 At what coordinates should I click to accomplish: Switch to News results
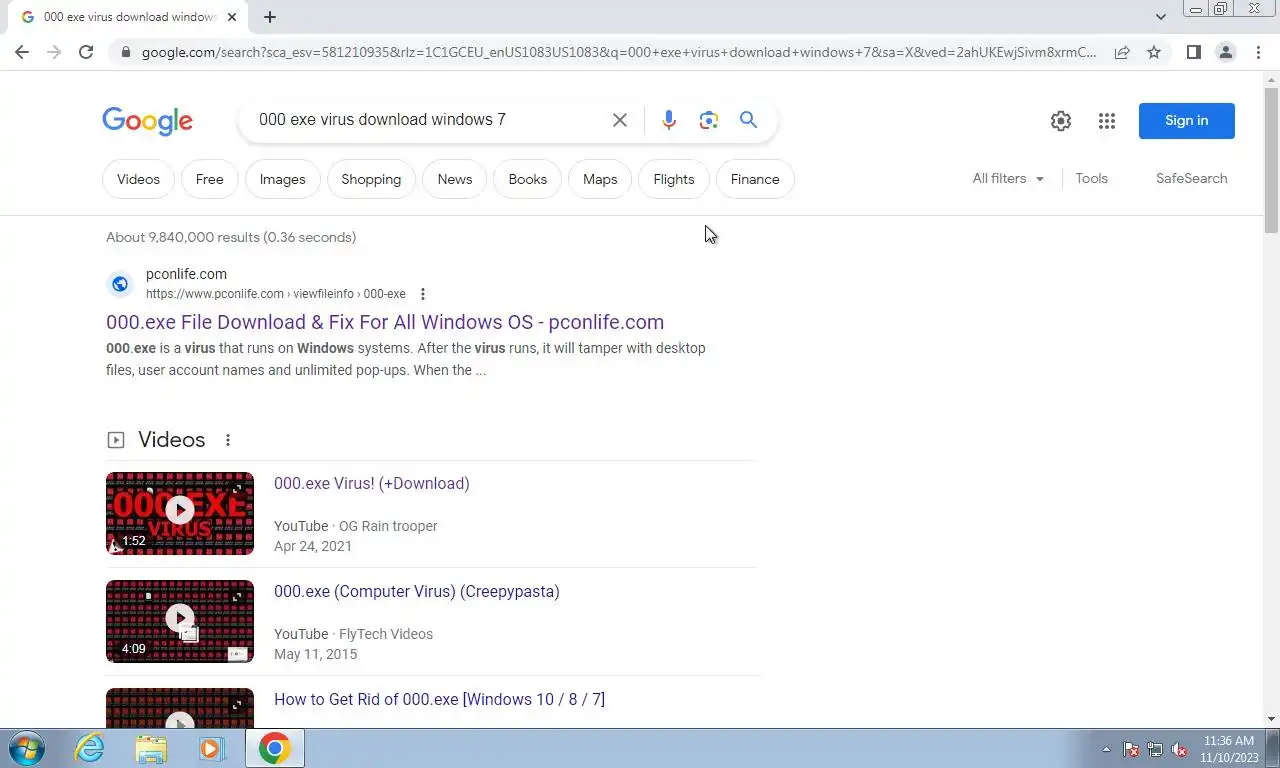[x=455, y=179]
